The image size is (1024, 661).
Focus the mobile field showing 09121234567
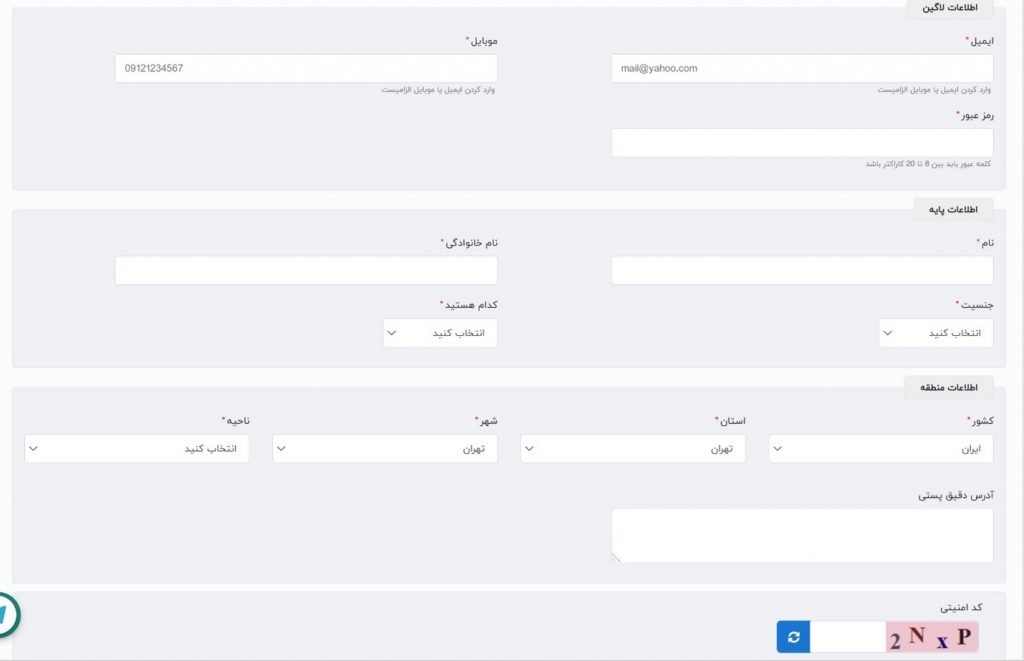point(306,69)
